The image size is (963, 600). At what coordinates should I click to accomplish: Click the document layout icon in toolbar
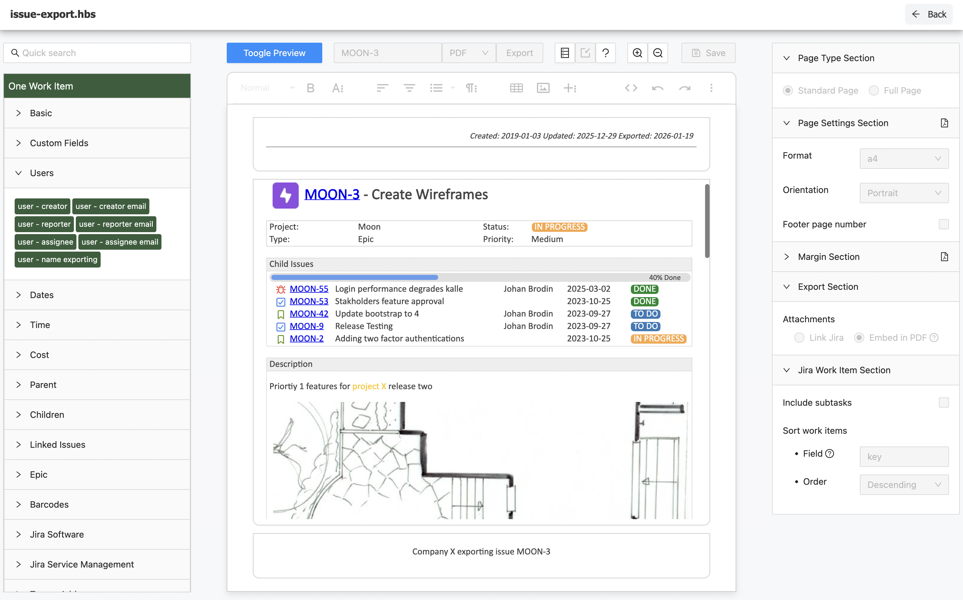pos(564,53)
